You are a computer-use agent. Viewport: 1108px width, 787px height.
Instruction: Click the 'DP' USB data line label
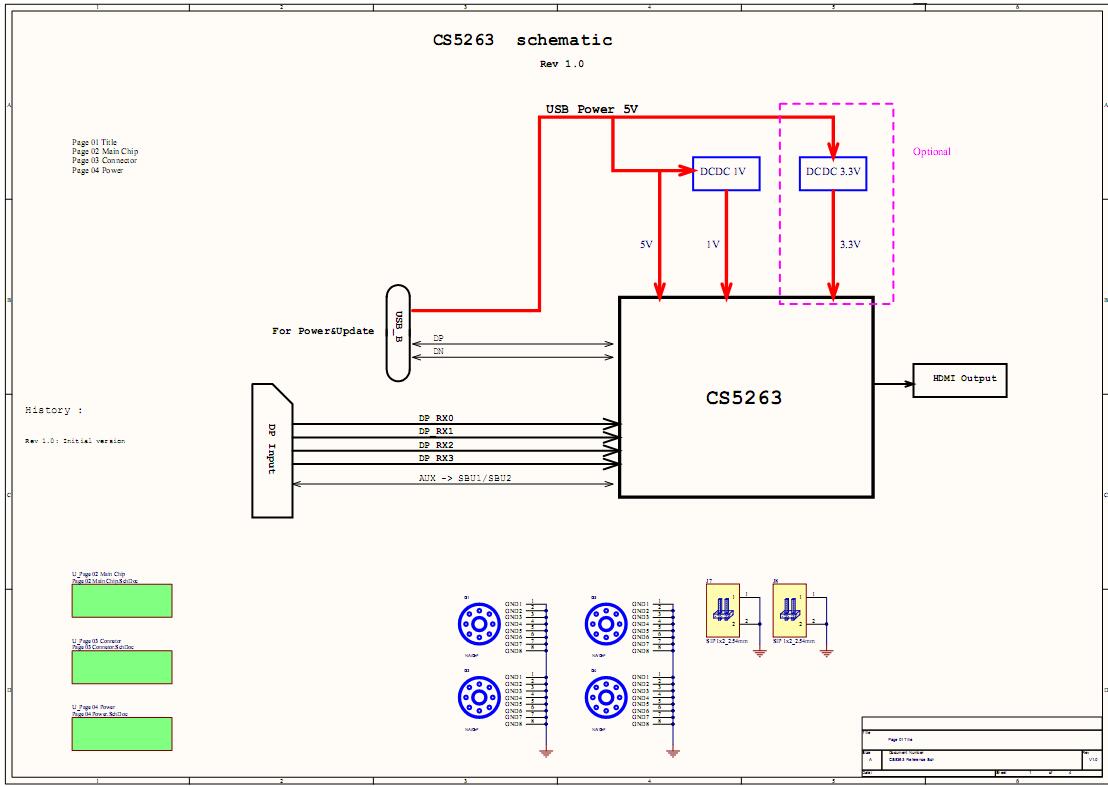(438, 339)
